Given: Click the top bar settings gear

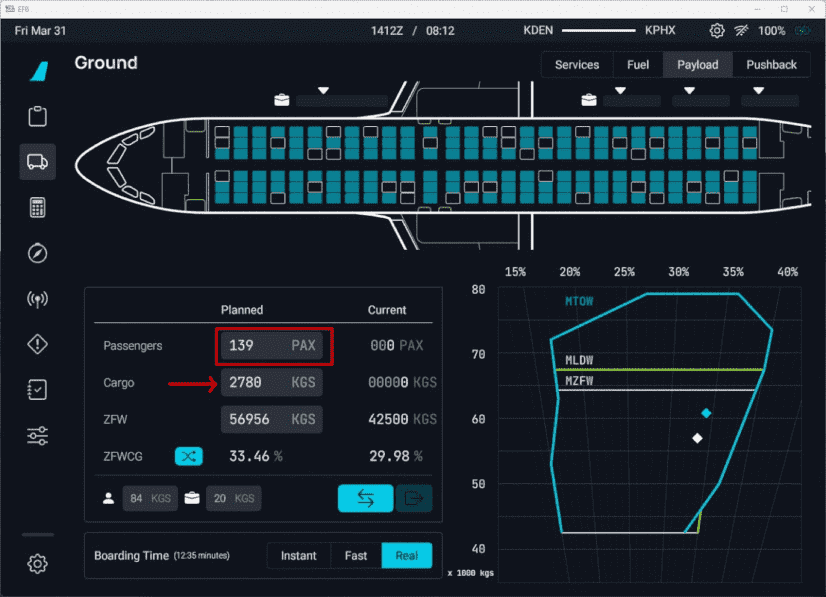Looking at the screenshot, I should point(717,31).
